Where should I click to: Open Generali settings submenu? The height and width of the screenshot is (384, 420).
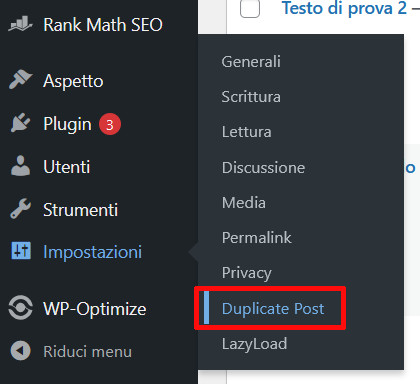(x=251, y=62)
